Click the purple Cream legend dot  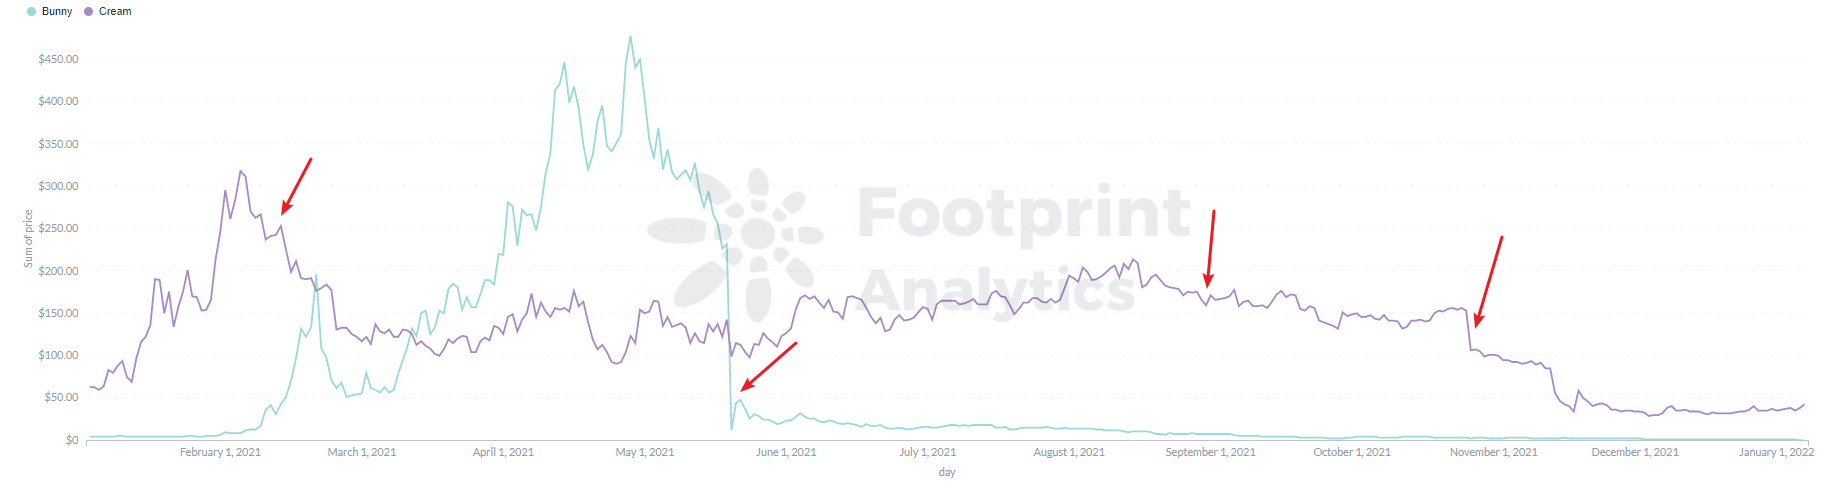89,12
